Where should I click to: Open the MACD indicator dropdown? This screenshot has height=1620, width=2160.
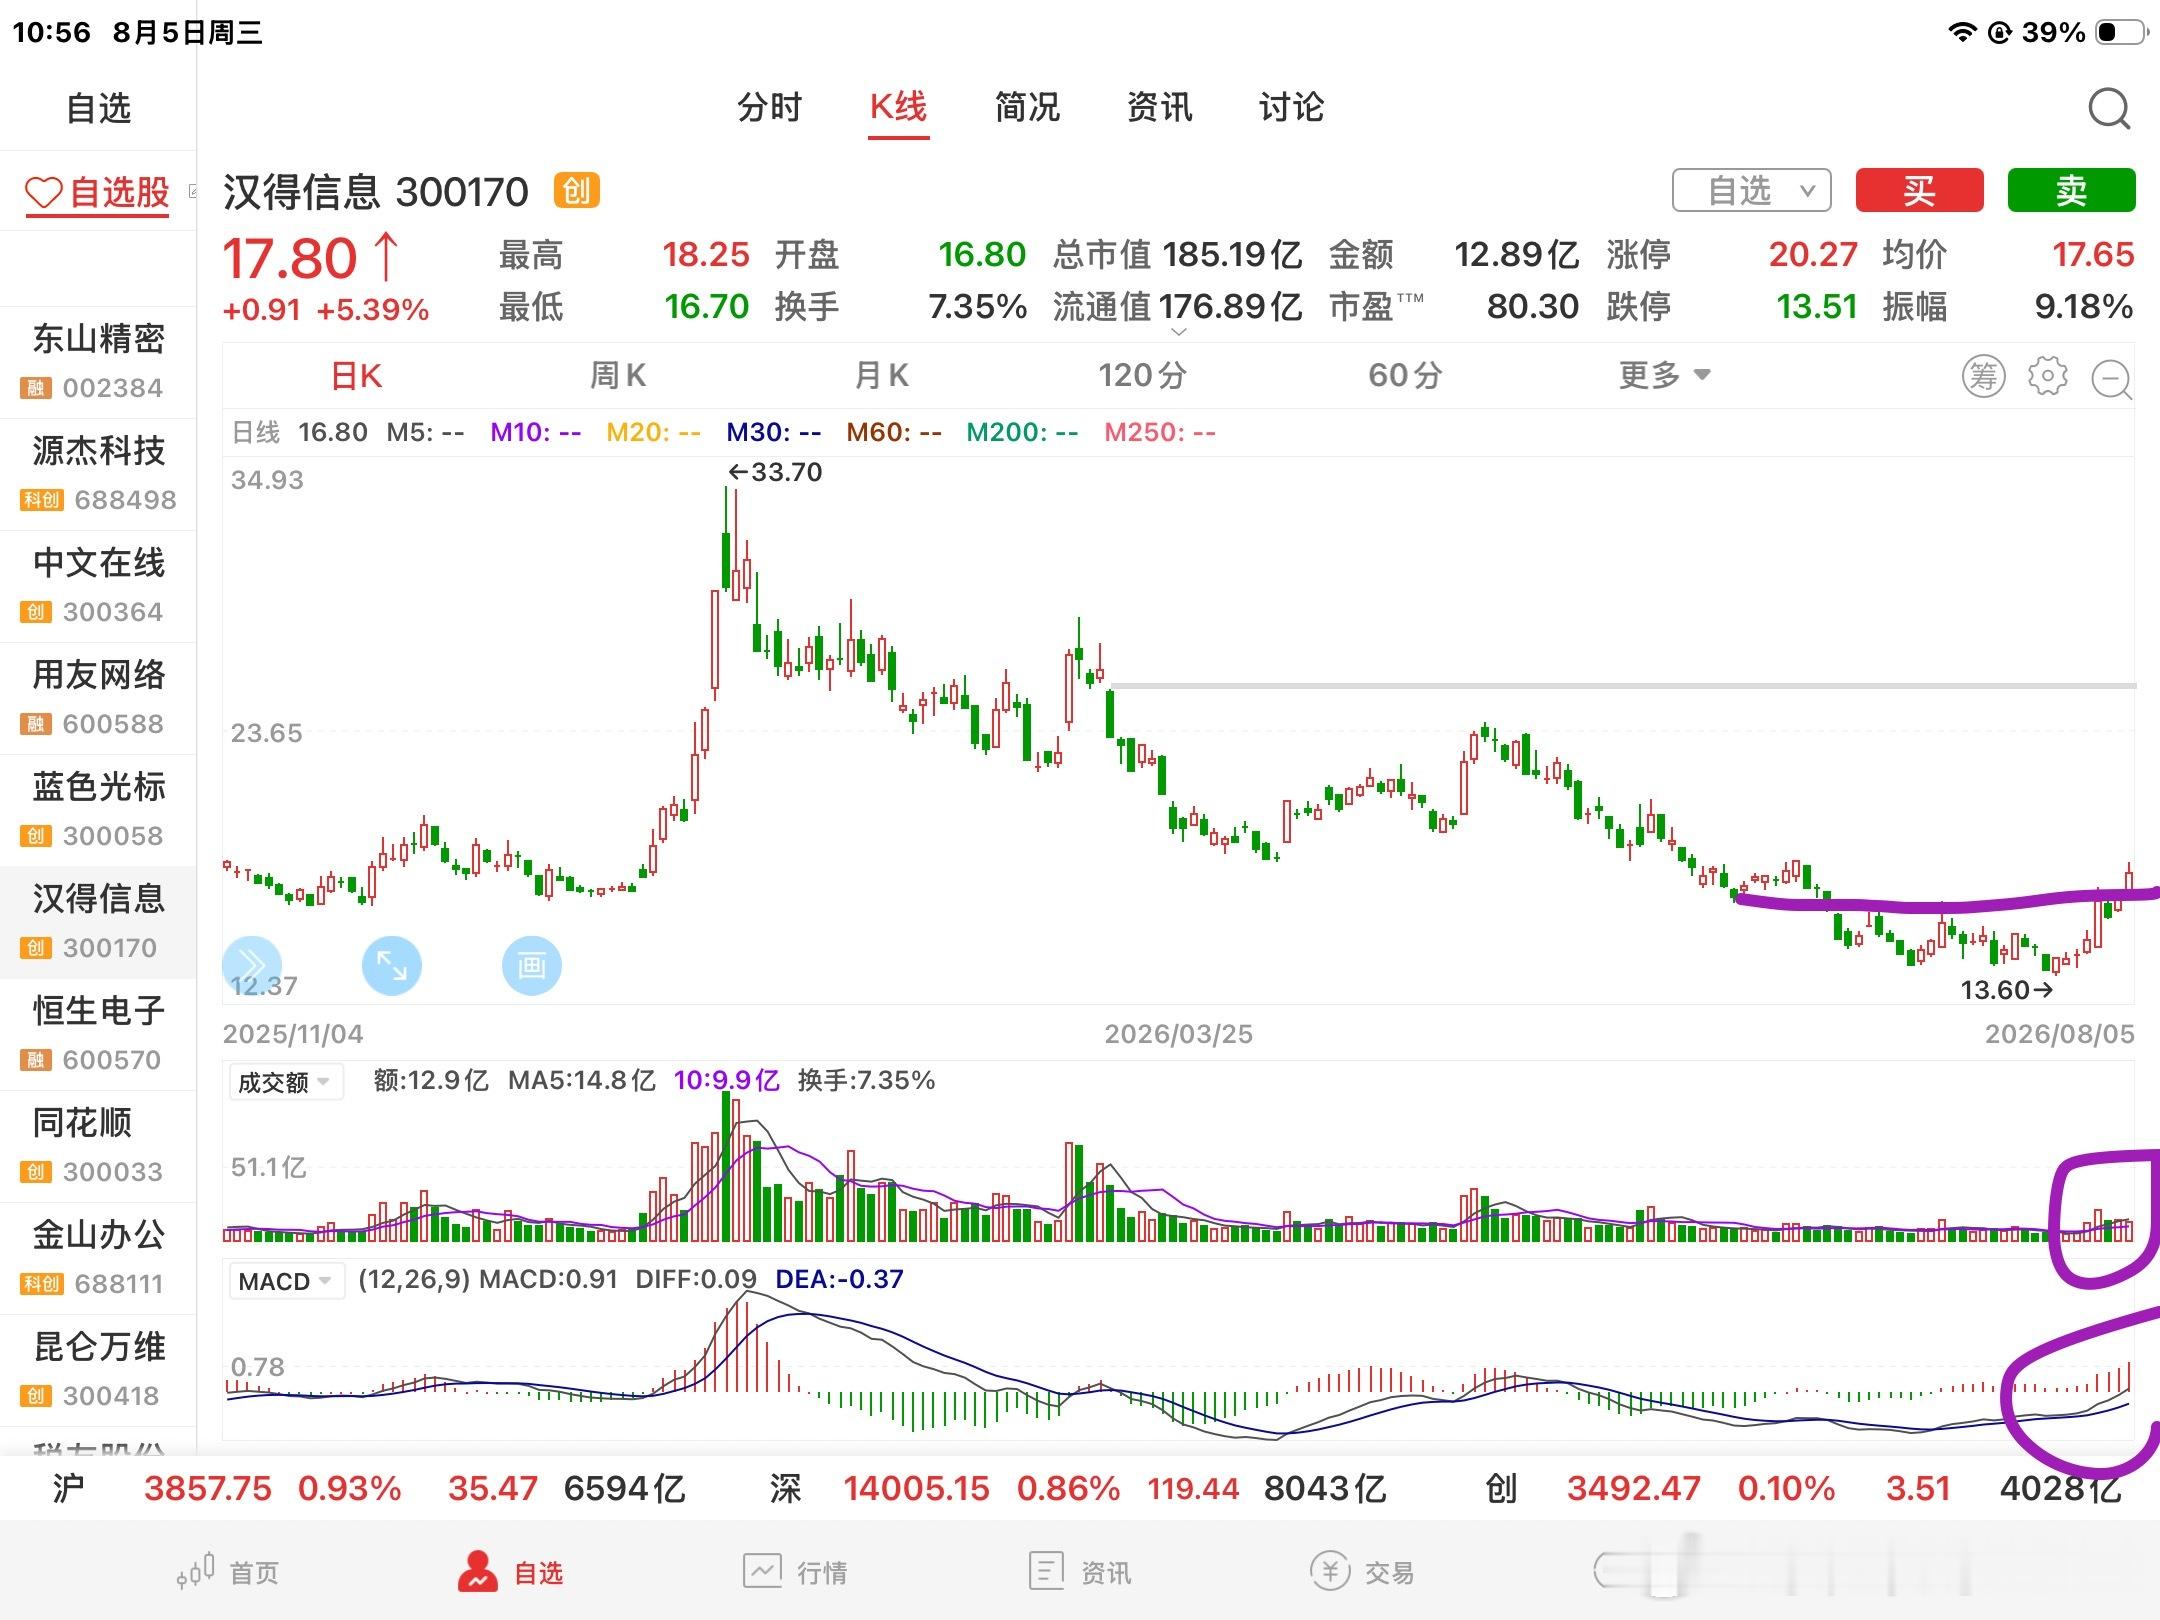pos(286,1281)
